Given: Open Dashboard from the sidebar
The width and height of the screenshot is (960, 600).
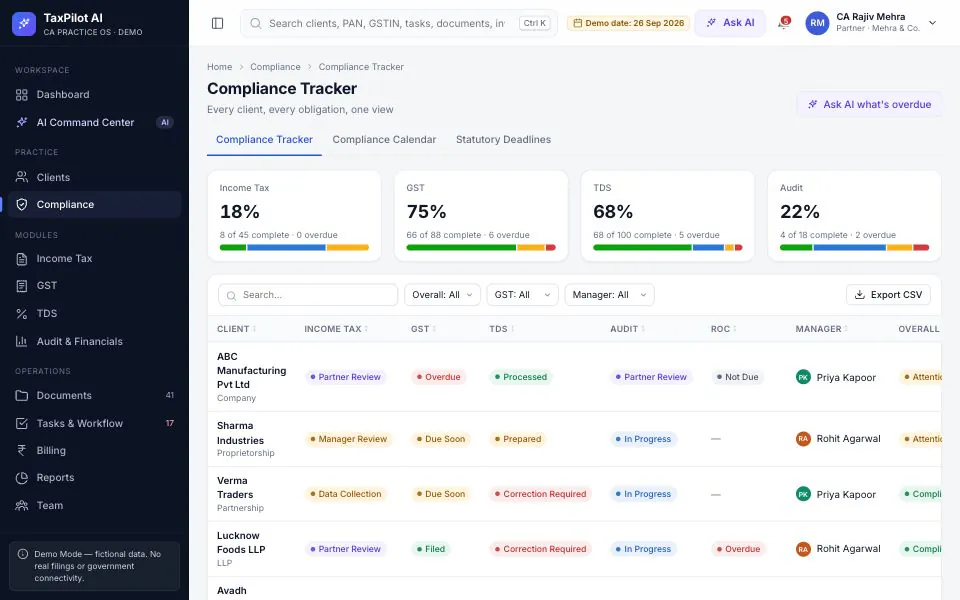Looking at the screenshot, I should [x=94, y=95].
